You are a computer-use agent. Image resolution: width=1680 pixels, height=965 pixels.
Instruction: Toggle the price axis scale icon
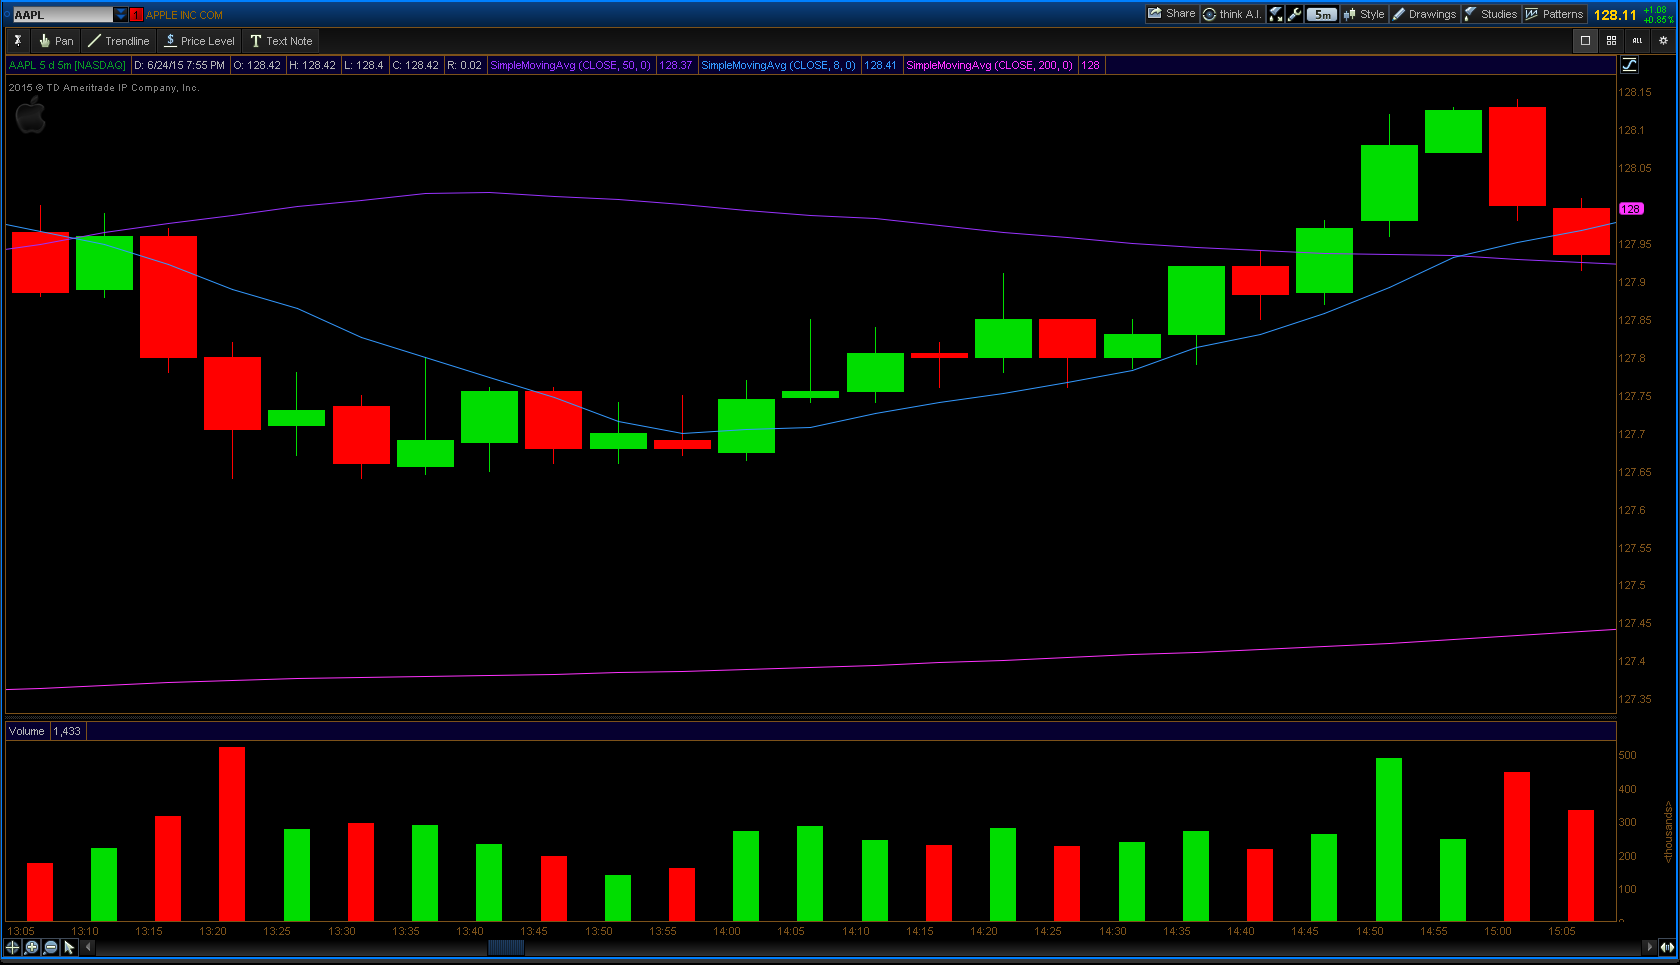pyautogui.click(x=1630, y=65)
